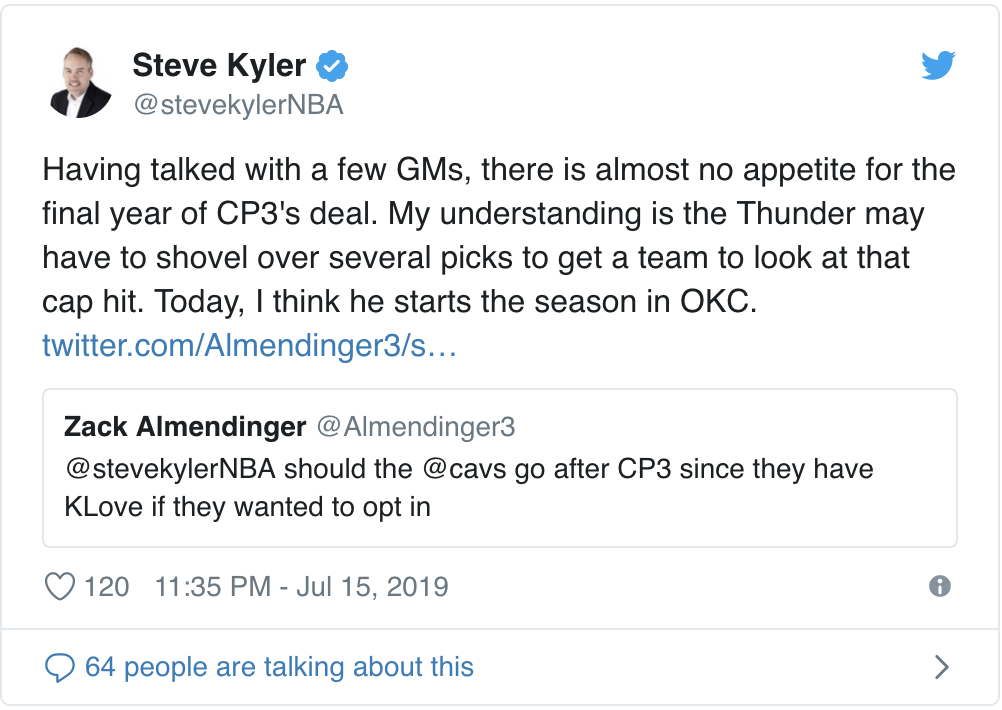Open the Steve Kyler display name
Screen dimensions: 1002x710
point(218,66)
